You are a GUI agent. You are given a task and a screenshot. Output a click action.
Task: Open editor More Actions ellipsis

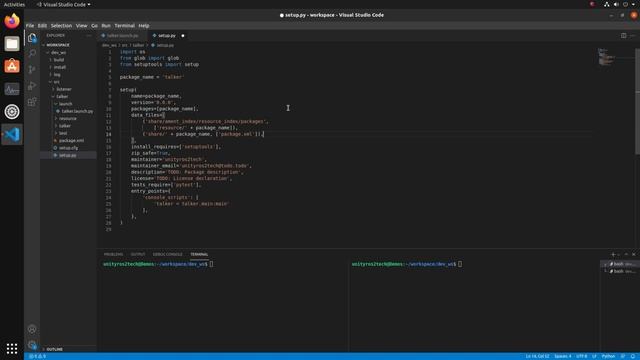[632, 36]
